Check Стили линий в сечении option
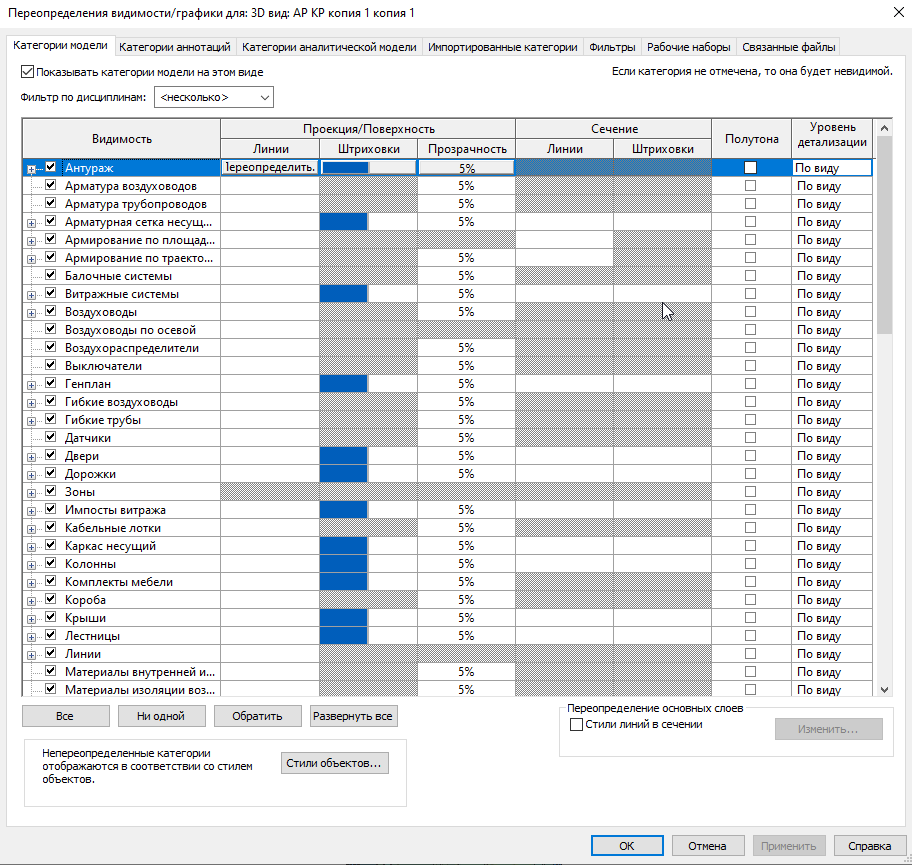 (576, 725)
